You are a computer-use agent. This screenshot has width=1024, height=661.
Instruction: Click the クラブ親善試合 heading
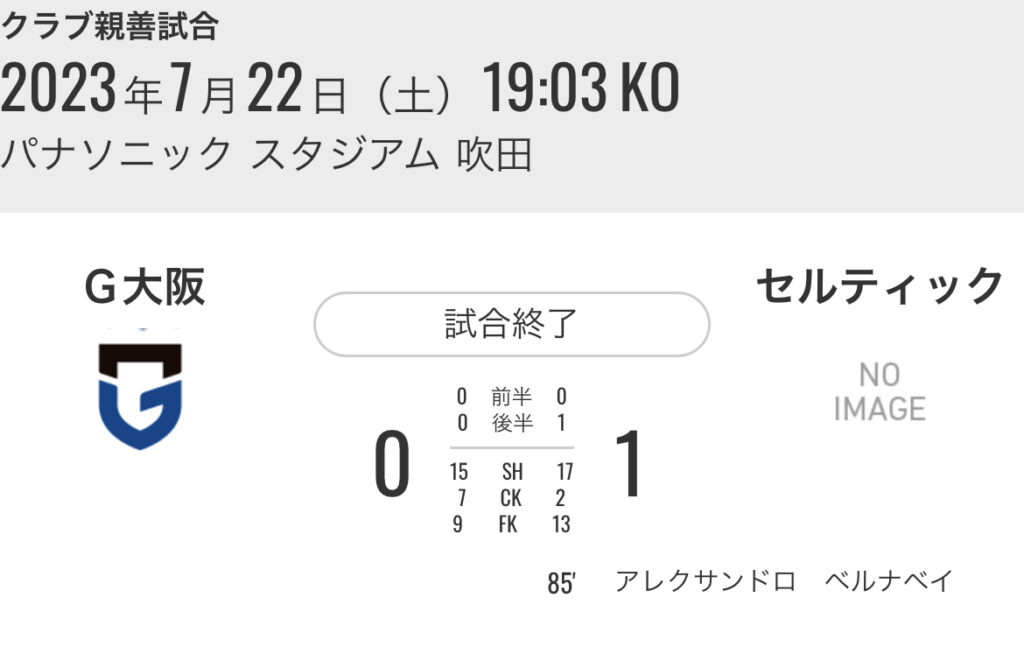[x=109, y=27]
